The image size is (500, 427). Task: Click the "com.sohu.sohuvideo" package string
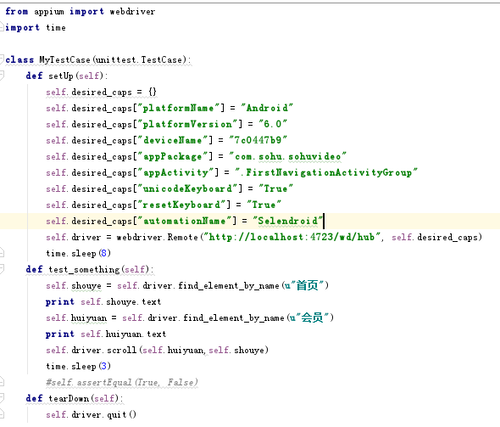(288, 156)
